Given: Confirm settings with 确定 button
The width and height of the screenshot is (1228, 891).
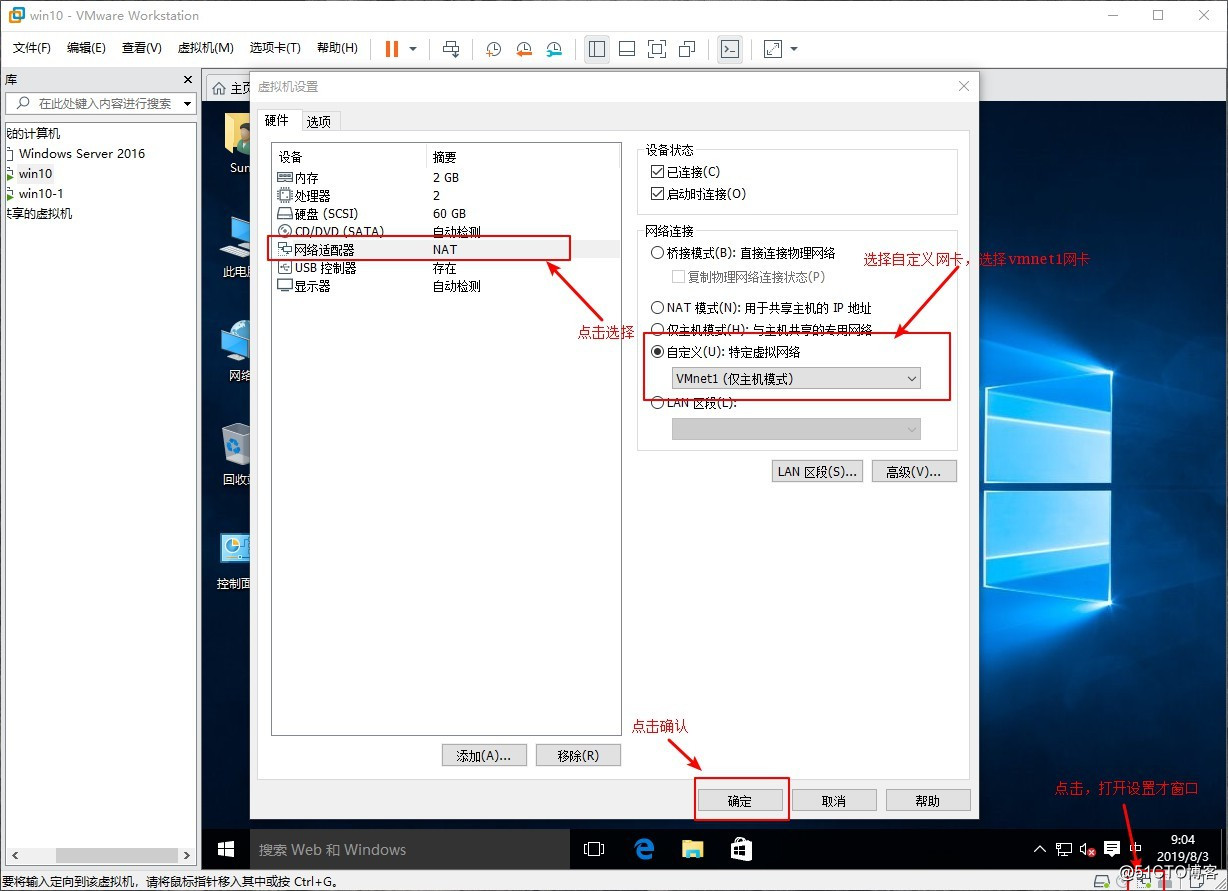Looking at the screenshot, I should tap(740, 800).
